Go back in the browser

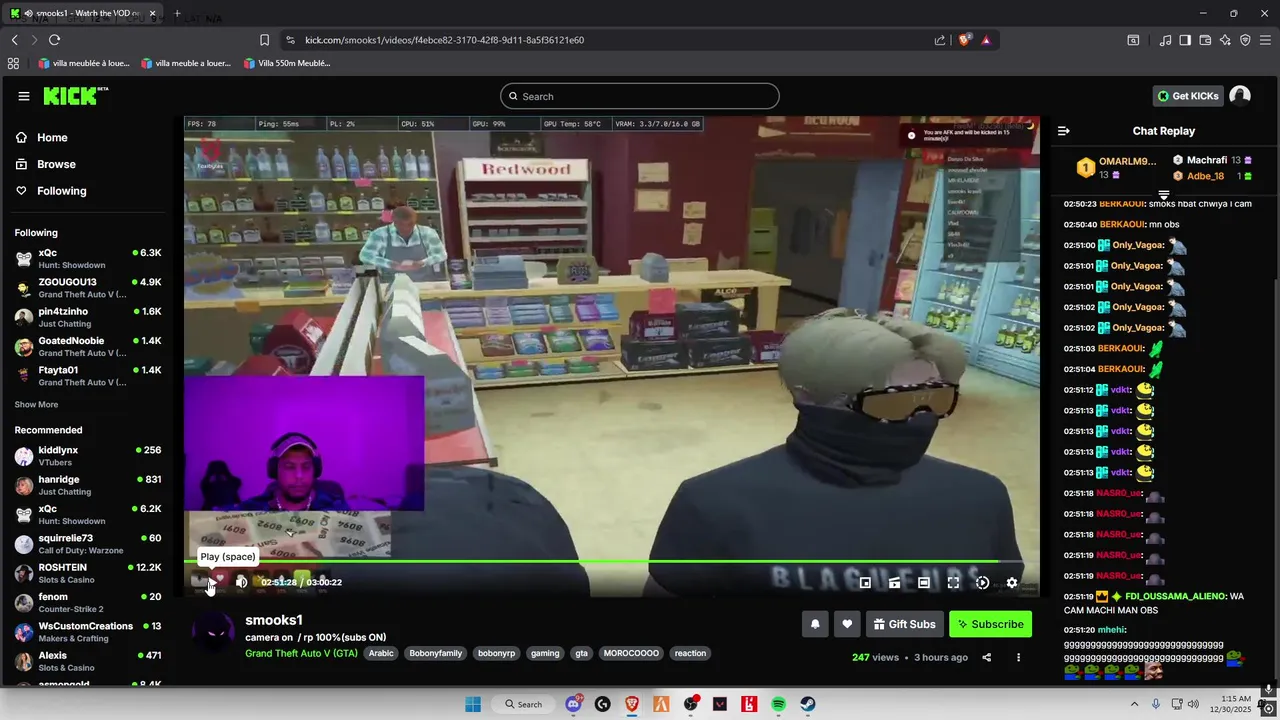(14, 40)
